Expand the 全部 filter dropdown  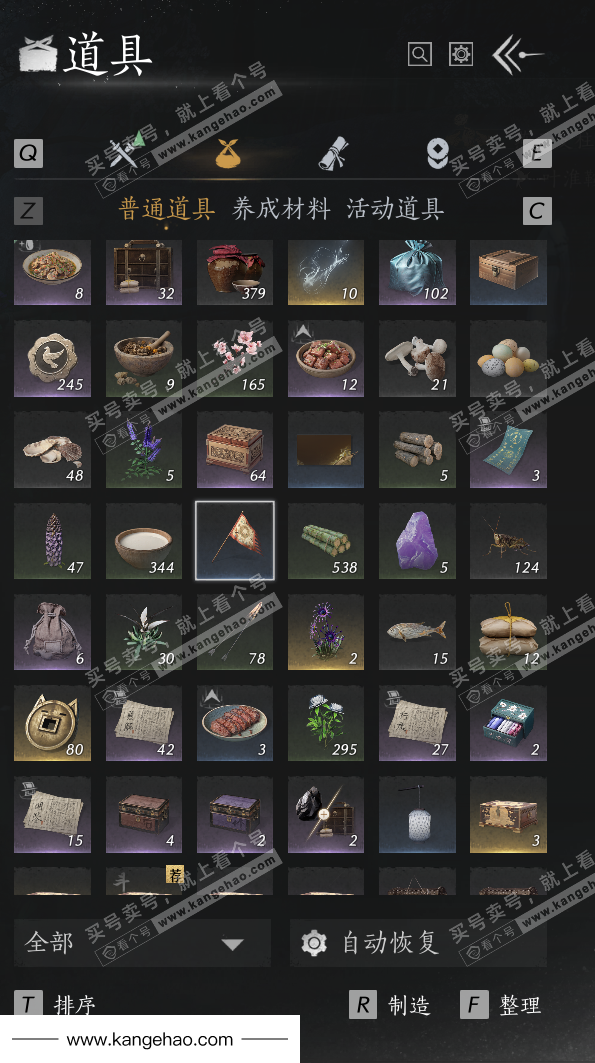pos(142,942)
